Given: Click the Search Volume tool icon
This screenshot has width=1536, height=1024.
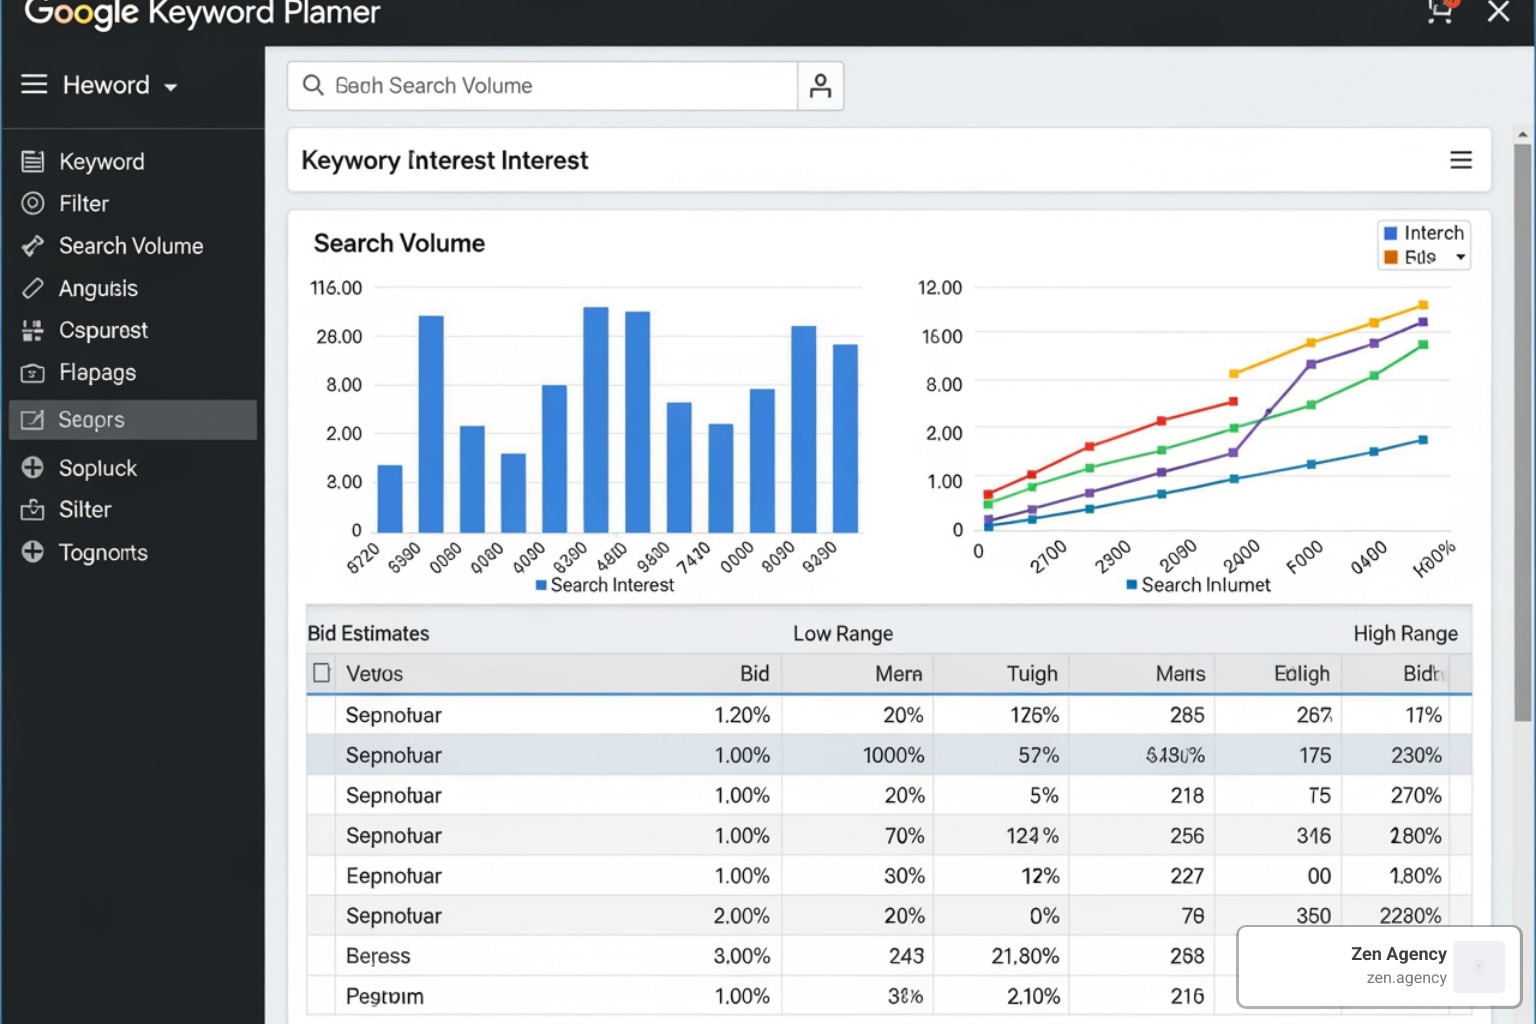Looking at the screenshot, I should pyautogui.click(x=33, y=246).
